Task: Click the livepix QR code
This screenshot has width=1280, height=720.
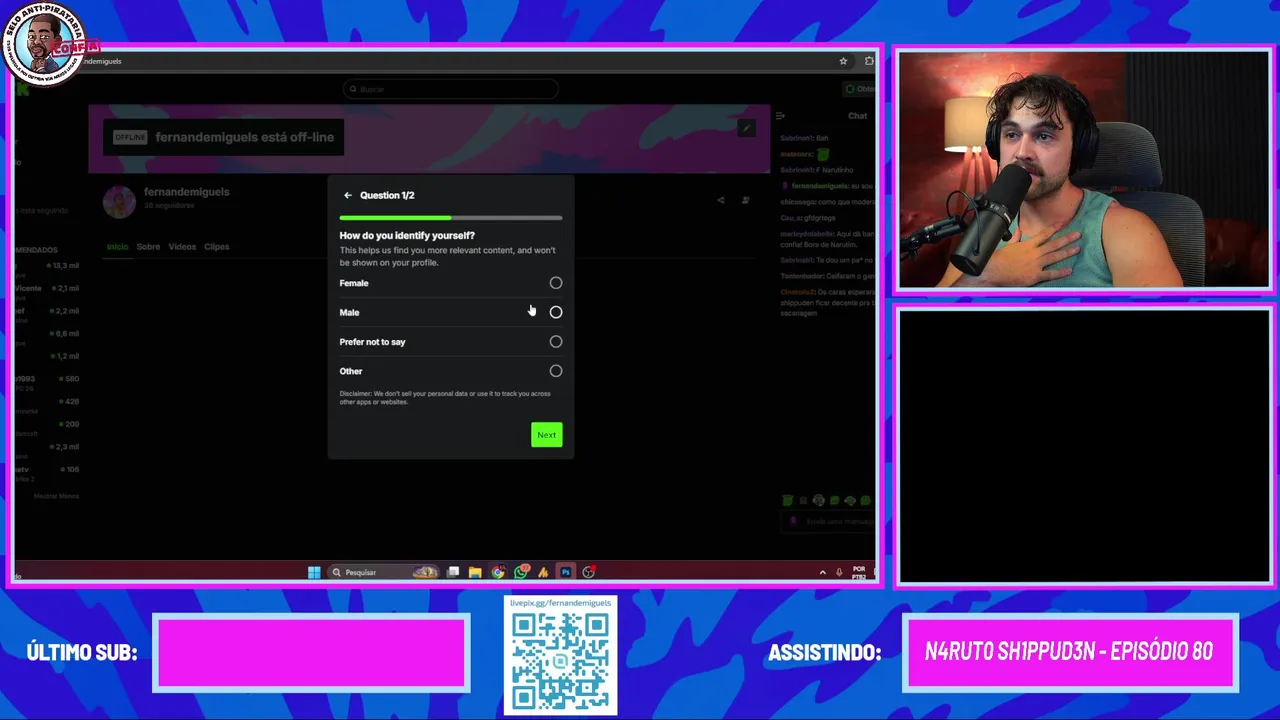Action: (560, 661)
